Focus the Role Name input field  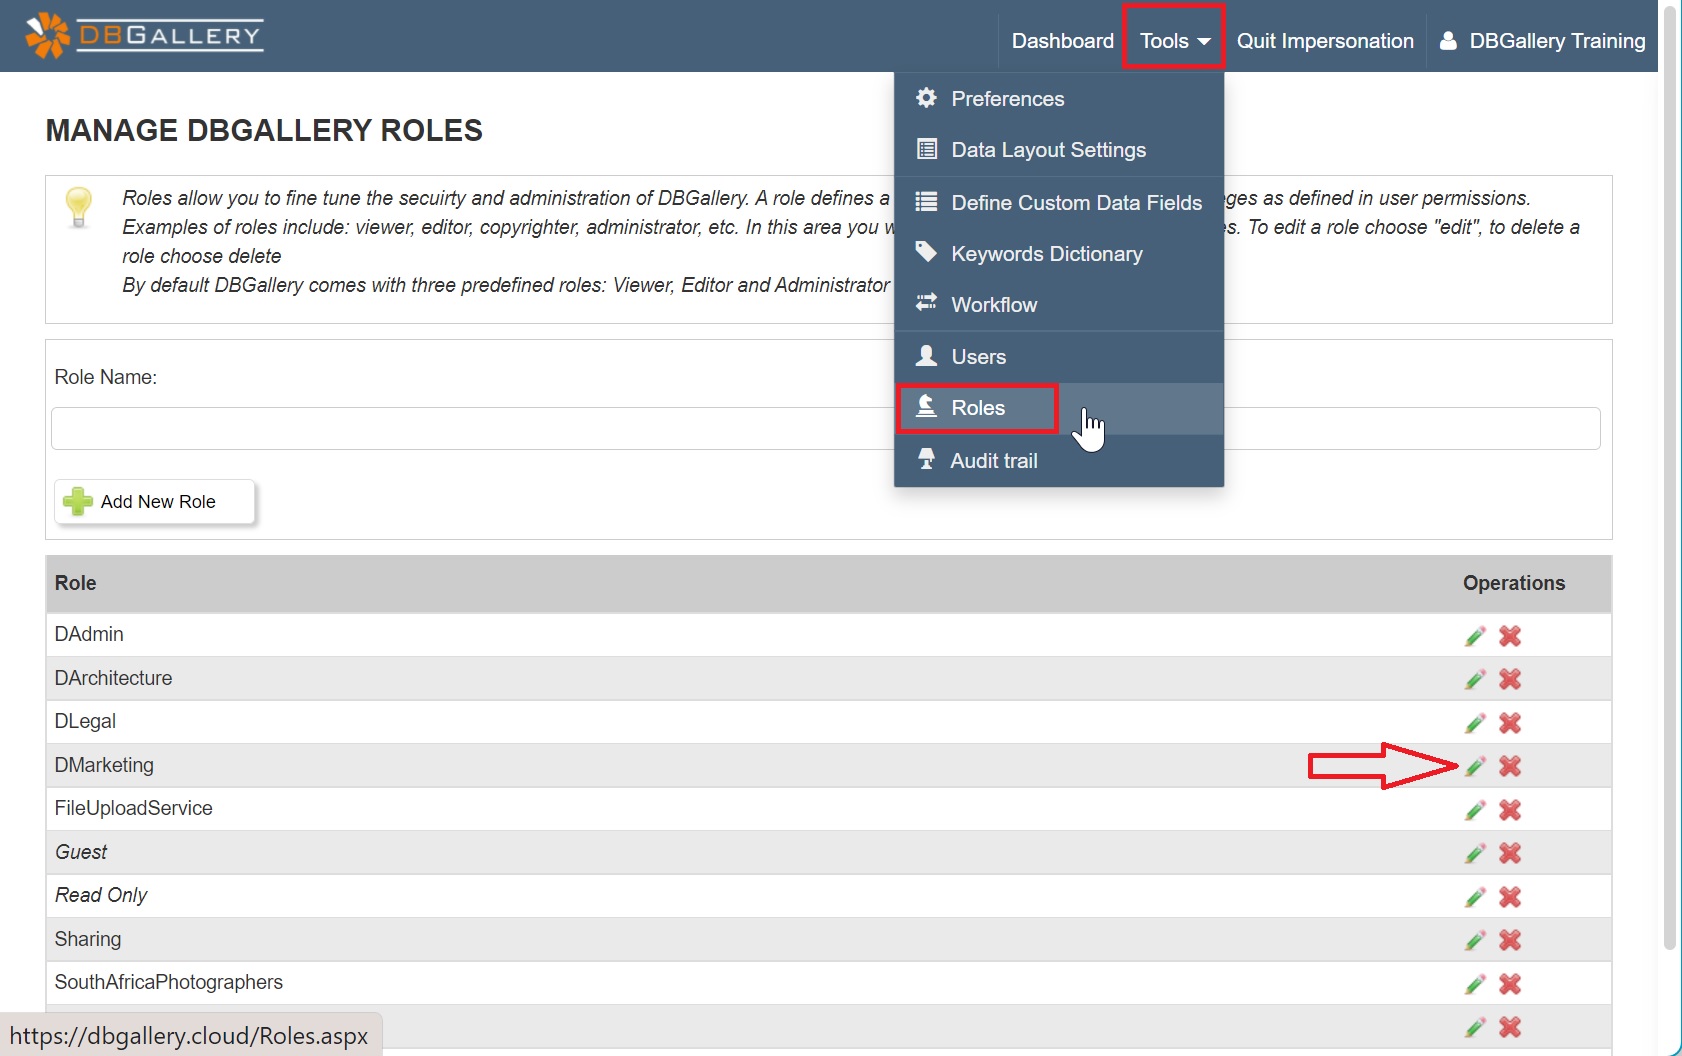(825, 428)
